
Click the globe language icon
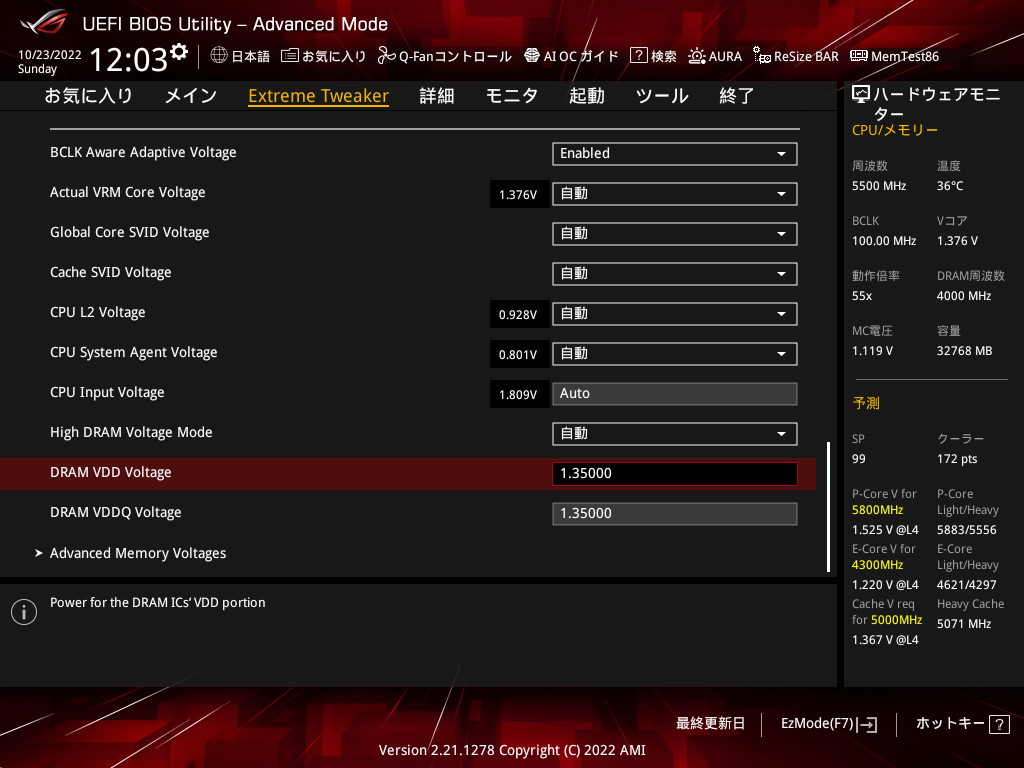pyautogui.click(x=219, y=56)
